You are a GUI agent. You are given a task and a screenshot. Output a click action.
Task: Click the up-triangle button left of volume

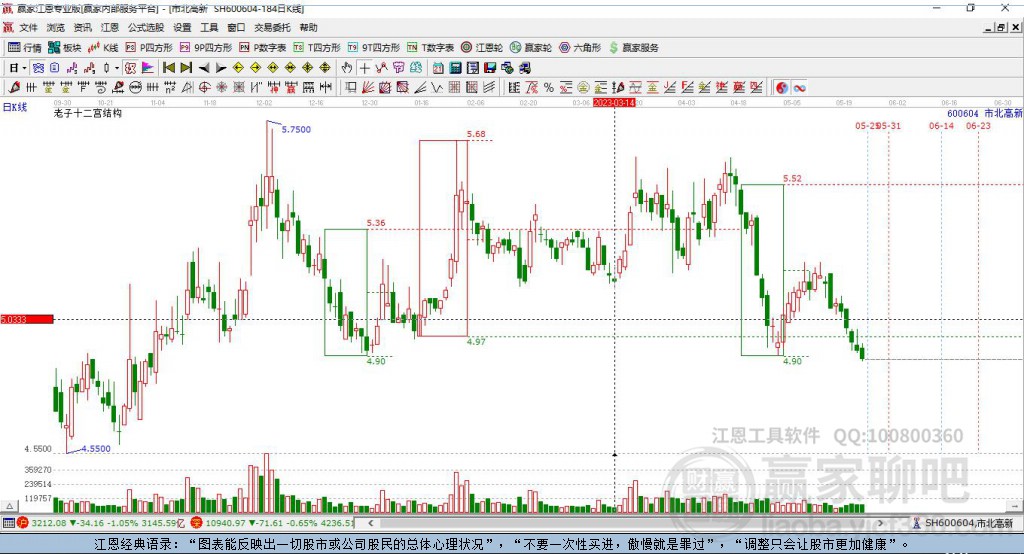point(9,506)
